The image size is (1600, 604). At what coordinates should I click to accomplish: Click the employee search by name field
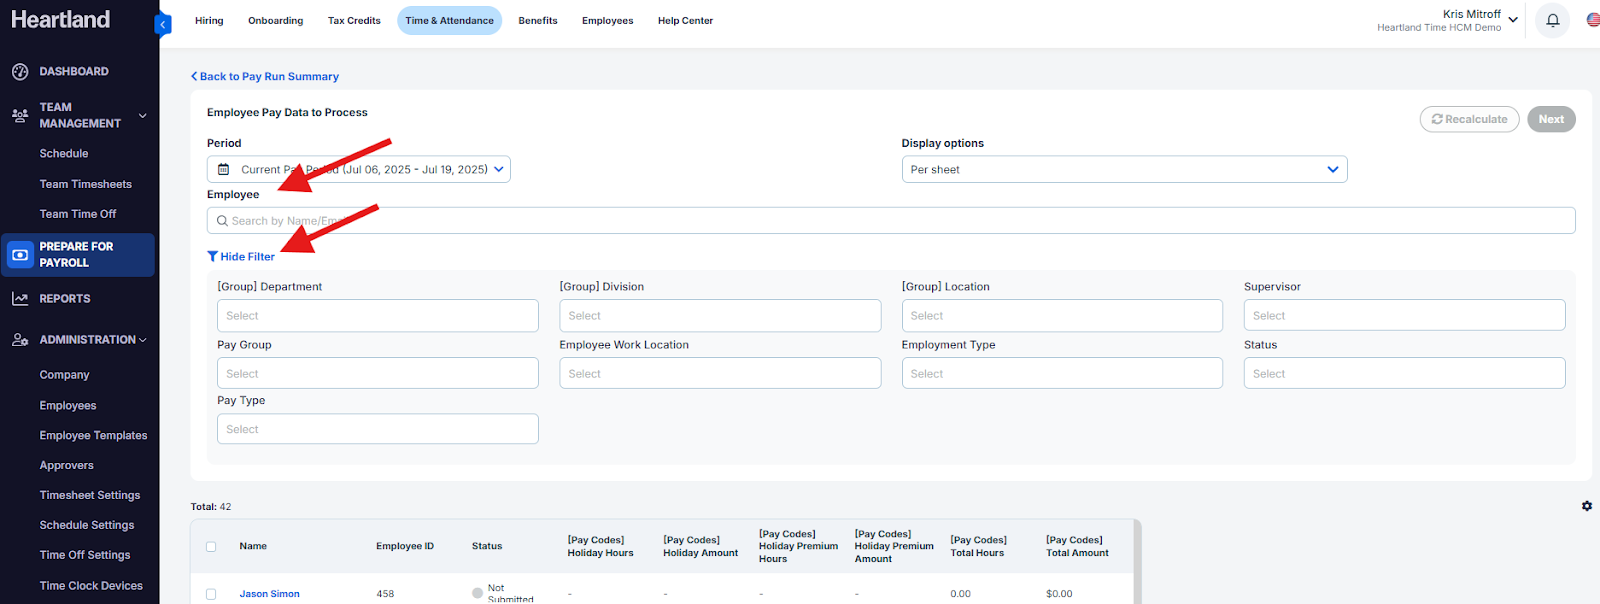(890, 221)
